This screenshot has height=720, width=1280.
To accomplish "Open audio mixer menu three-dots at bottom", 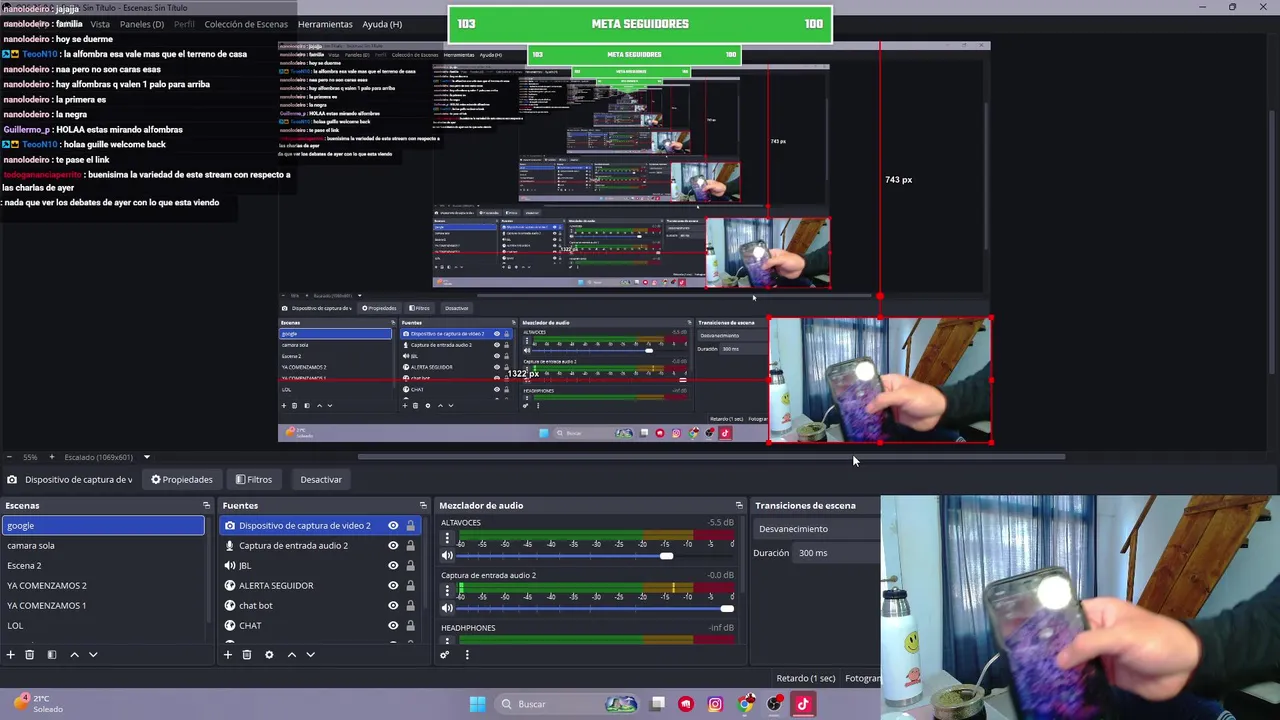I will [x=466, y=655].
